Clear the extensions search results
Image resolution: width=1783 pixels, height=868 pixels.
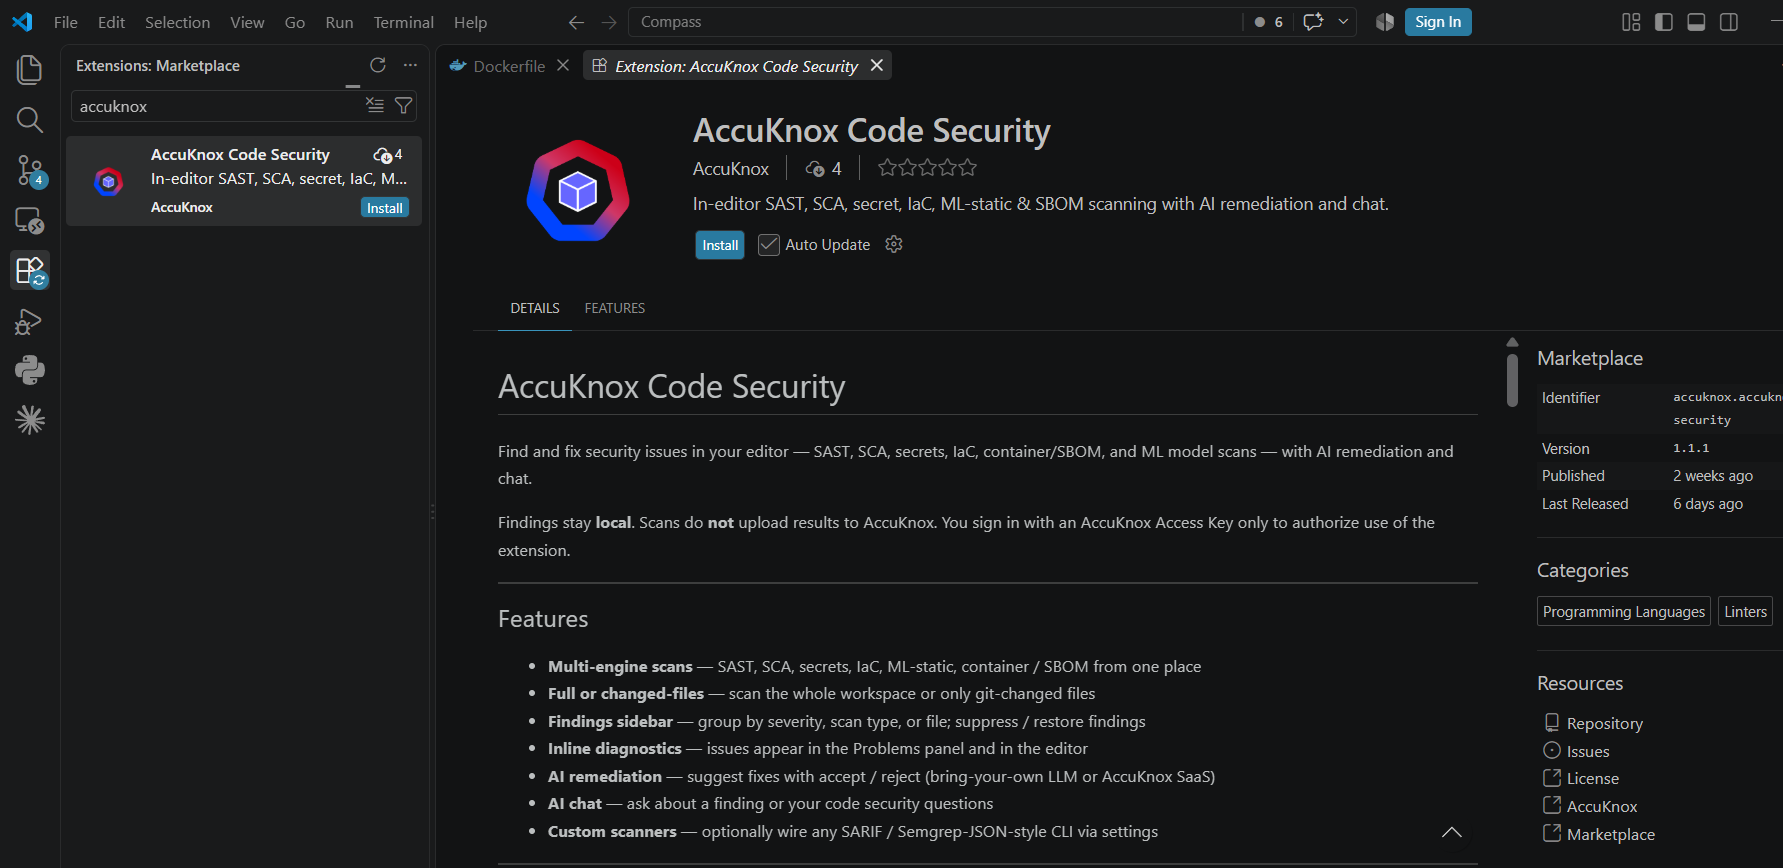[375, 105]
